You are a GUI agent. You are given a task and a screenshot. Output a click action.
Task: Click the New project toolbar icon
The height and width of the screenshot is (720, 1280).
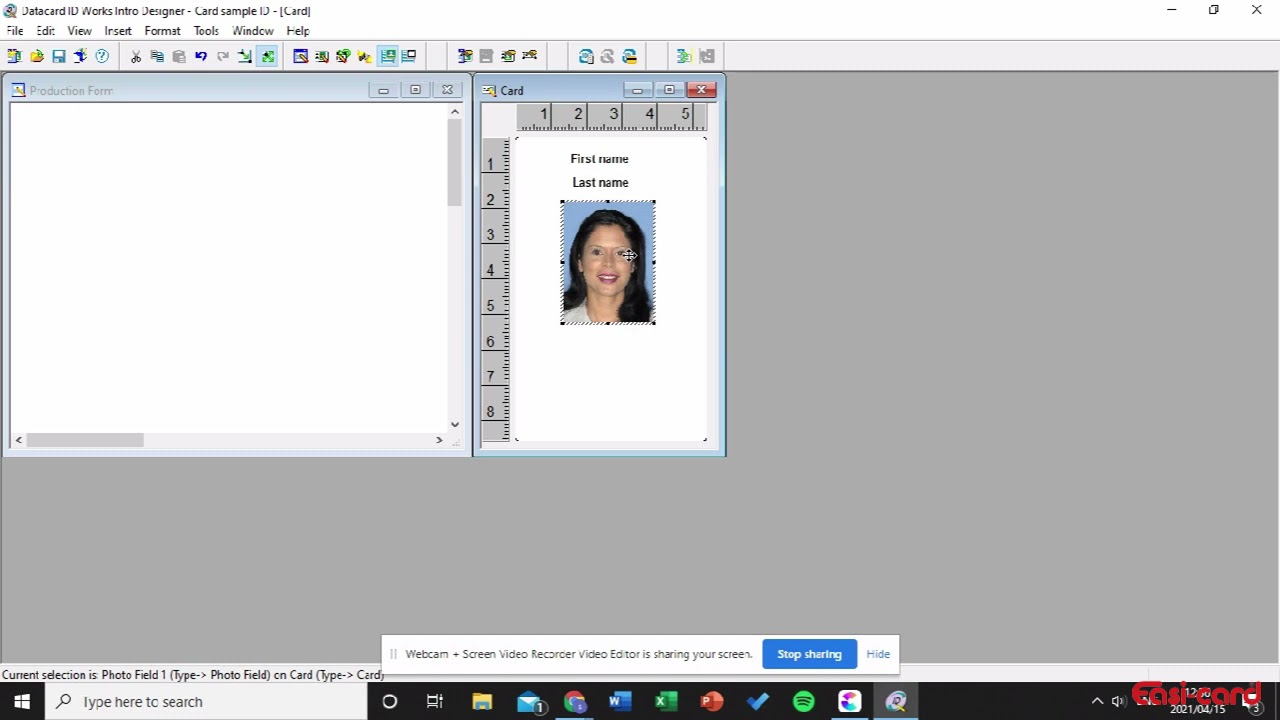[14, 56]
